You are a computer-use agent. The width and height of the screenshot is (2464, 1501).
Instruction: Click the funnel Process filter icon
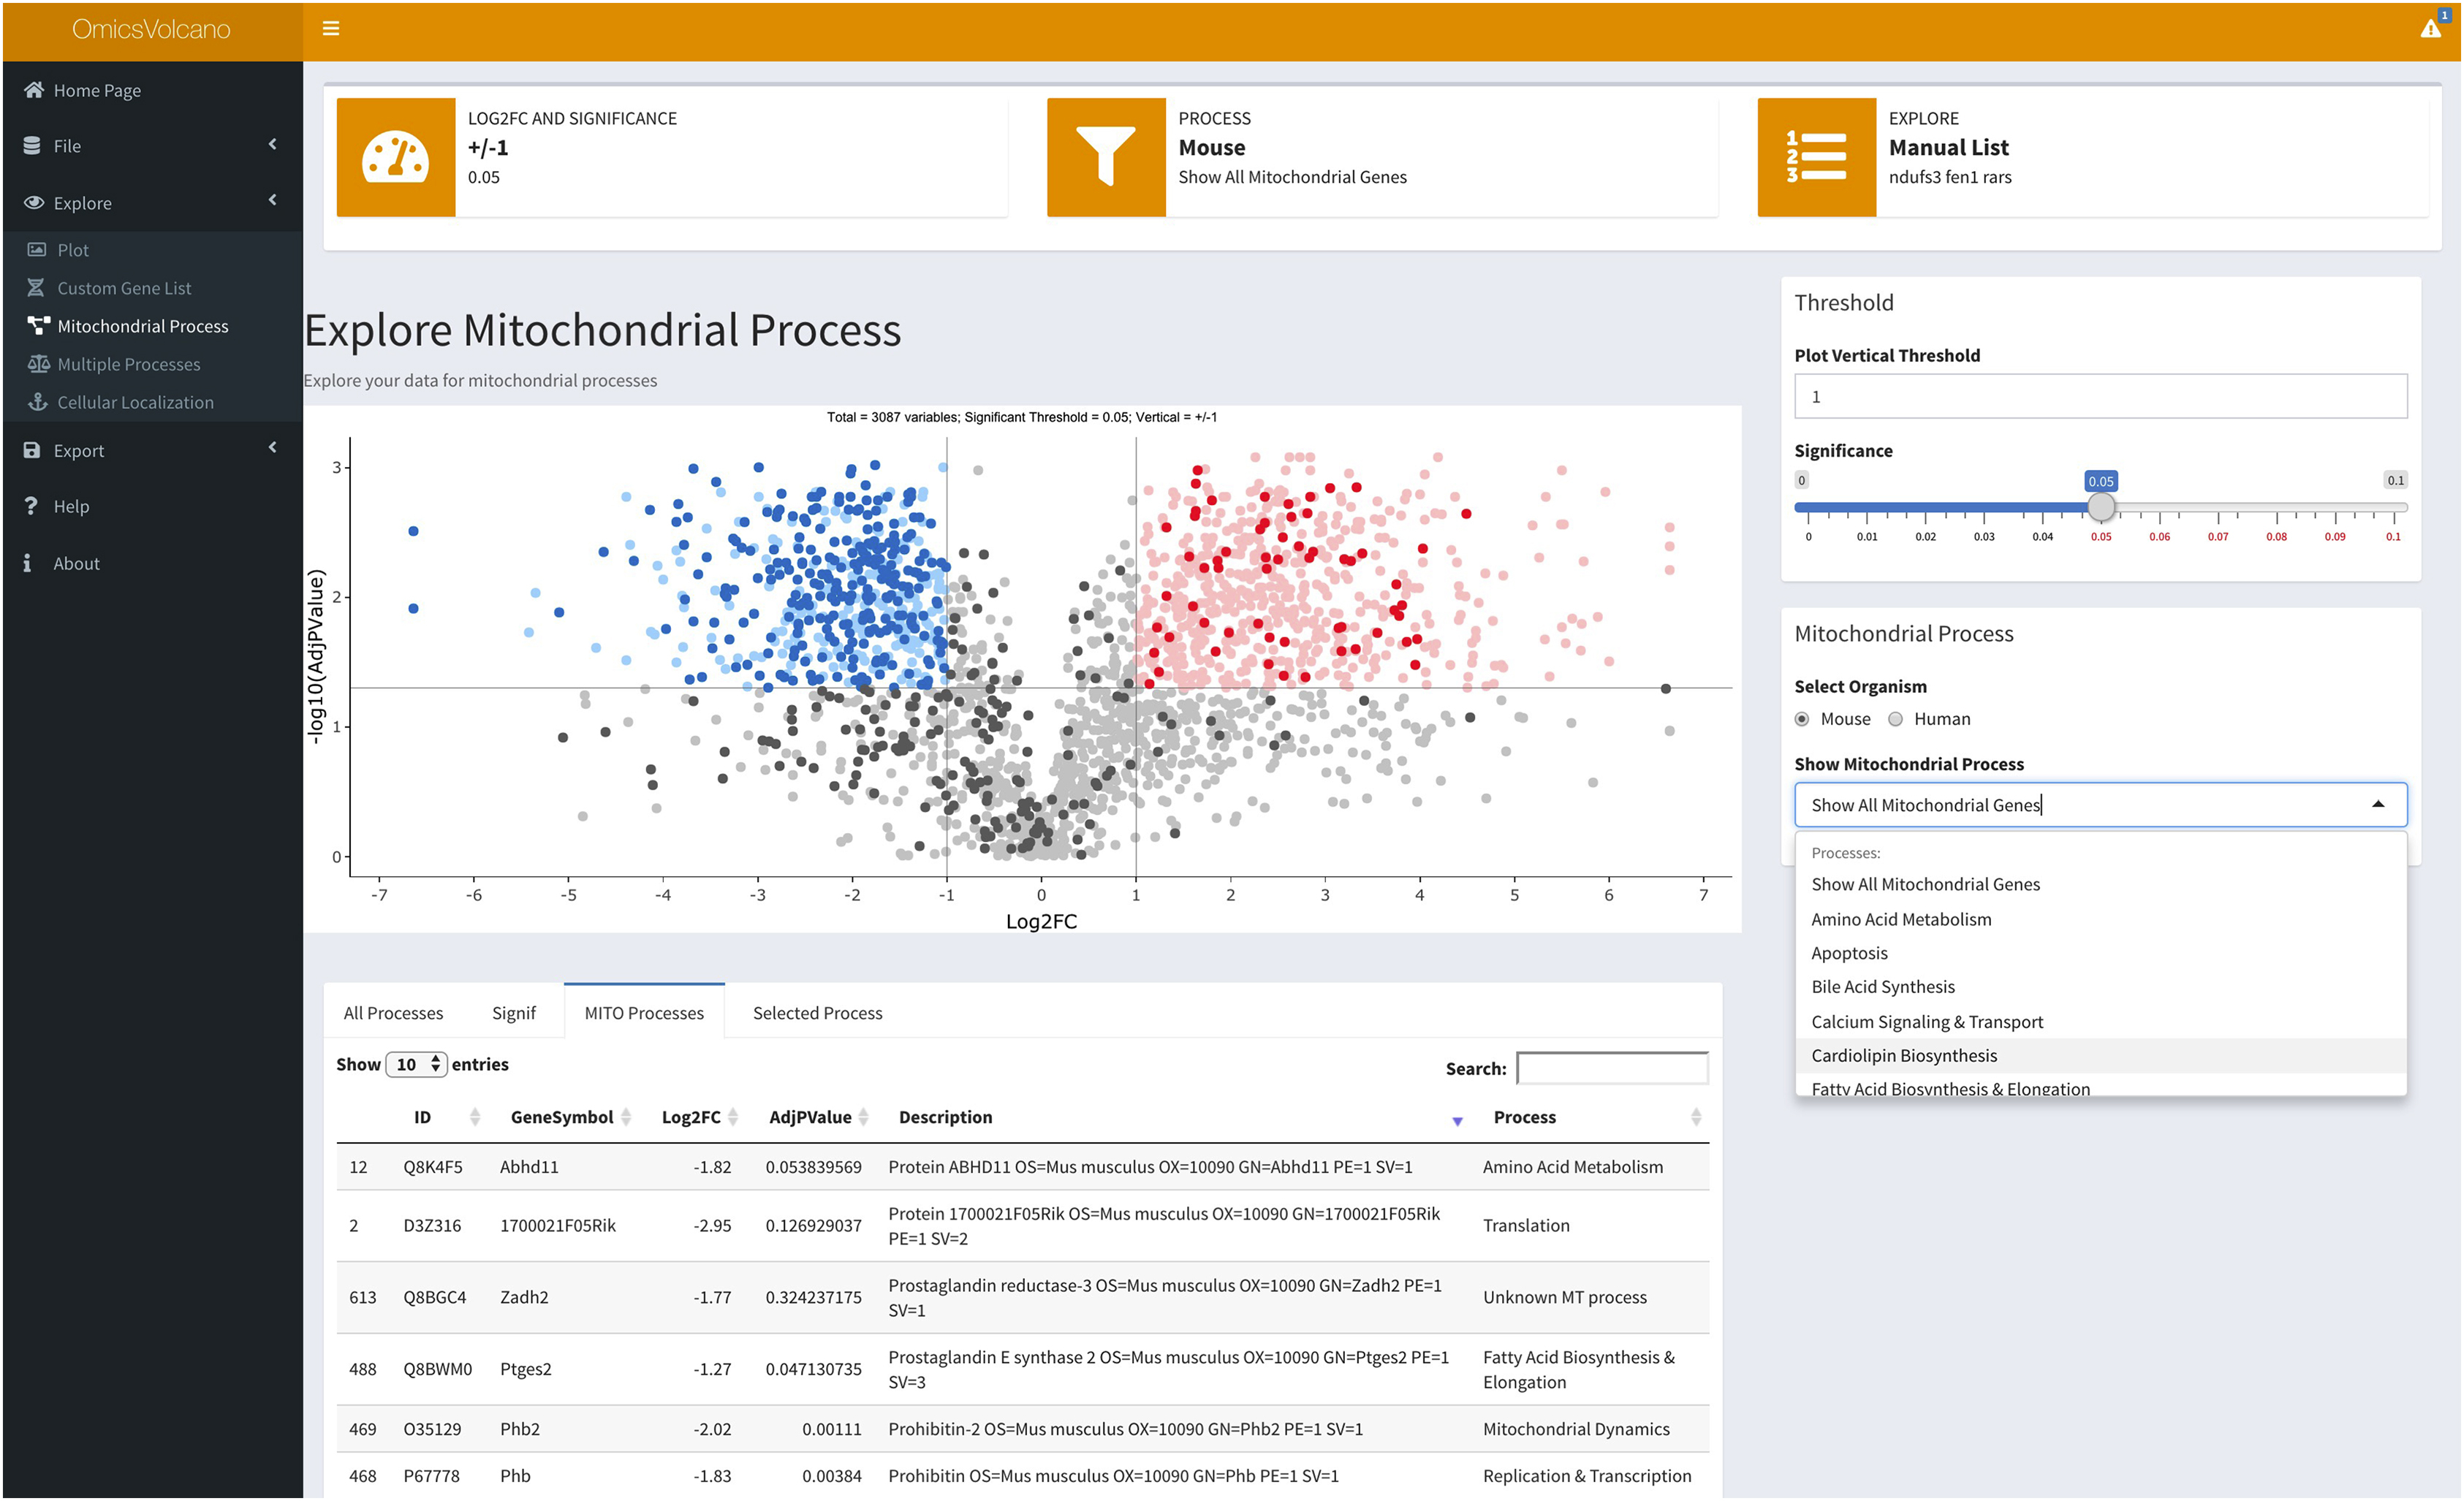tap(1105, 157)
